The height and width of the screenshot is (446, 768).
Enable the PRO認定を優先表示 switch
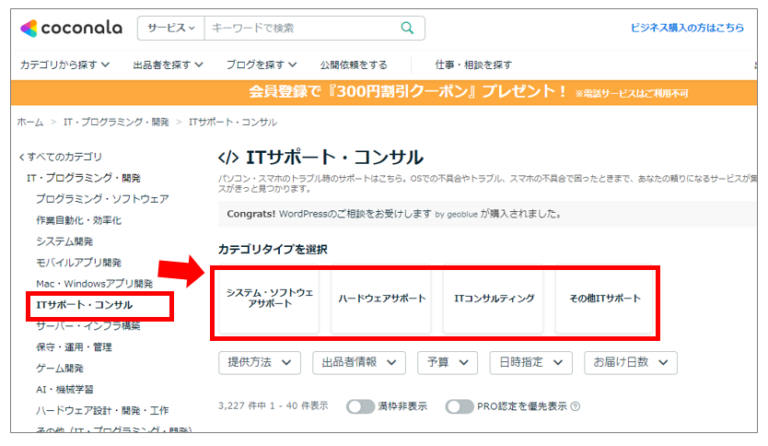click(x=459, y=406)
